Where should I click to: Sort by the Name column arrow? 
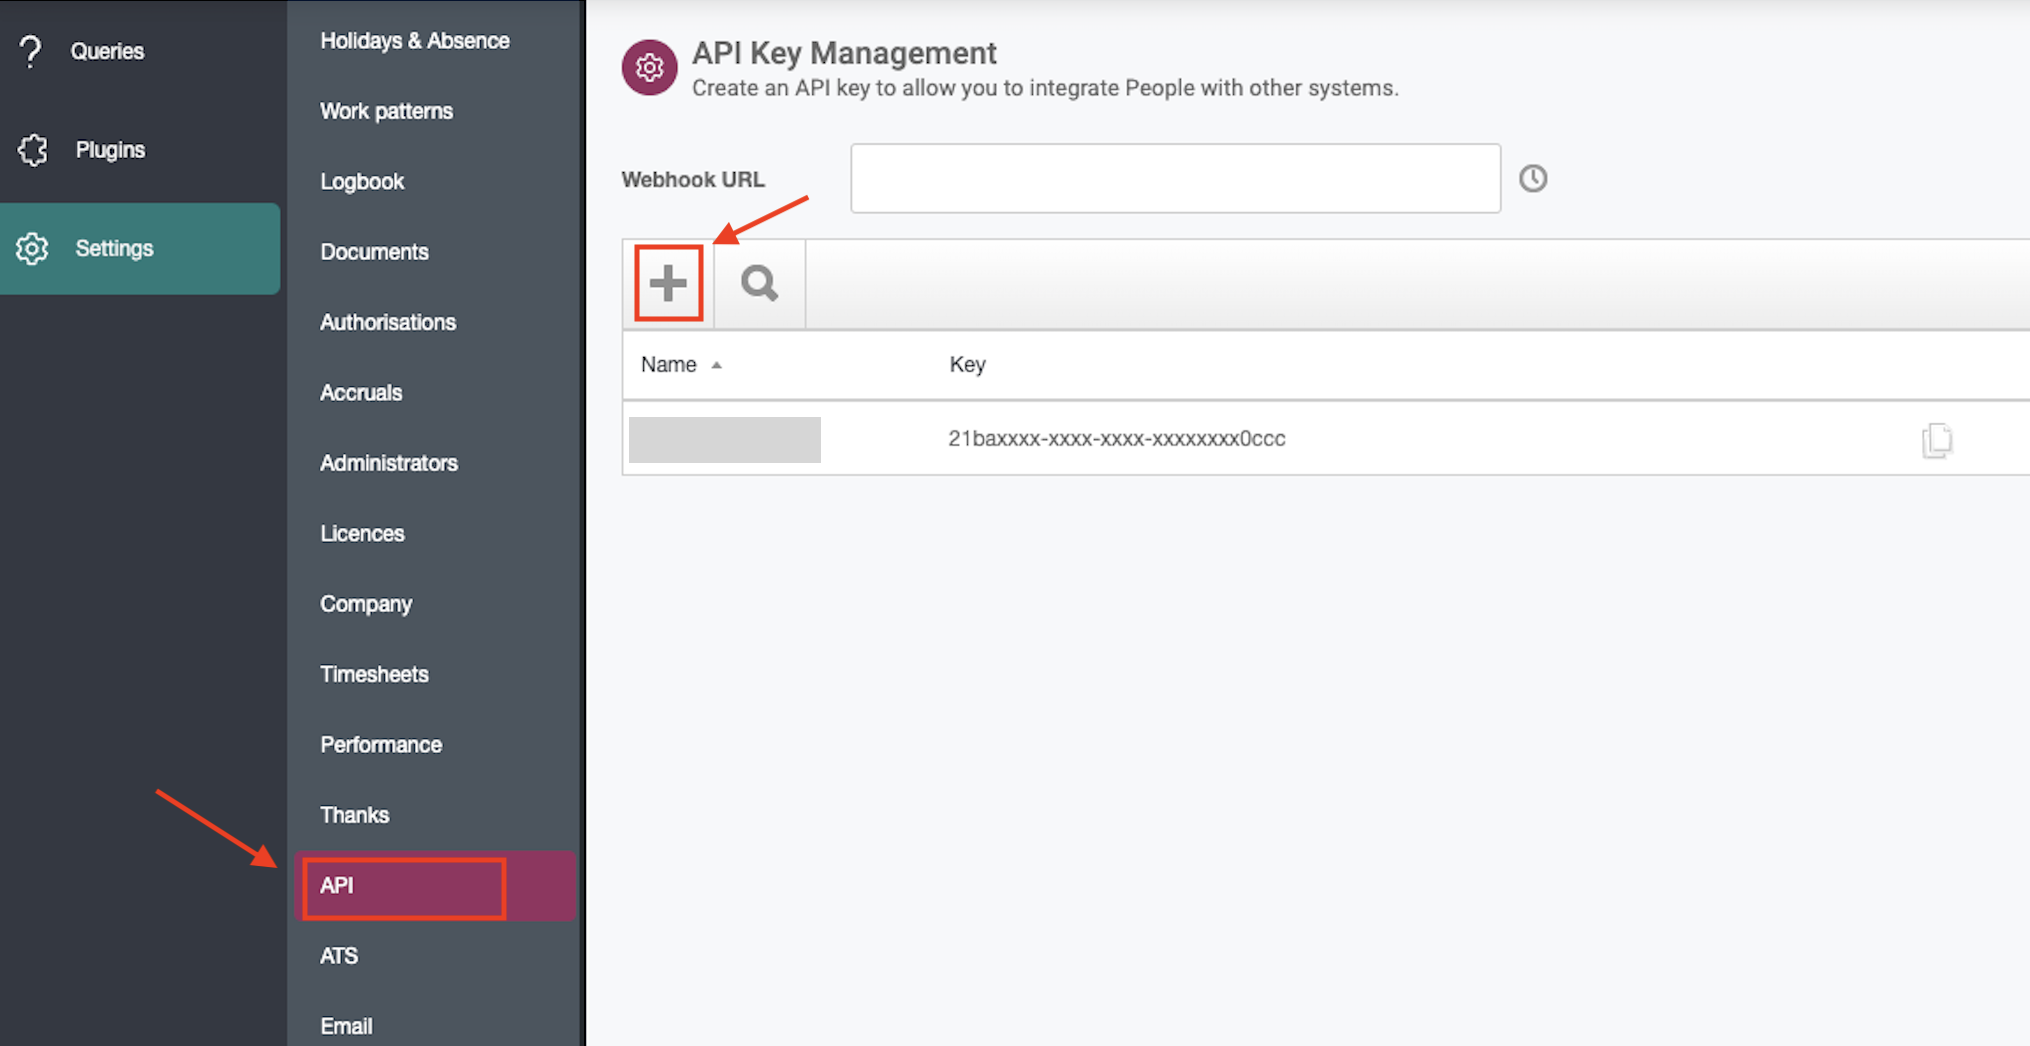(716, 365)
